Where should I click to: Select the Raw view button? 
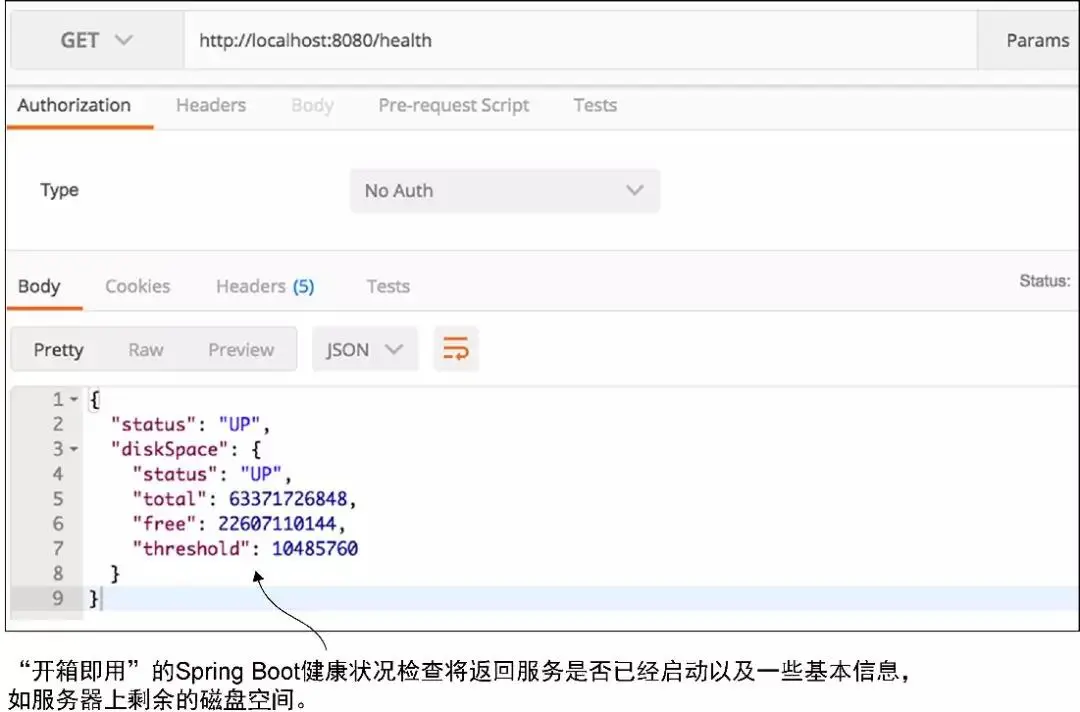pyautogui.click(x=146, y=350)
